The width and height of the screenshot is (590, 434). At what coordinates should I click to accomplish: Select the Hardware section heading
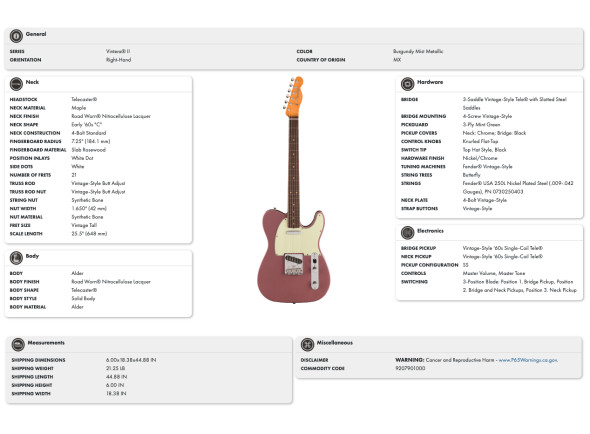pos(430,82)
